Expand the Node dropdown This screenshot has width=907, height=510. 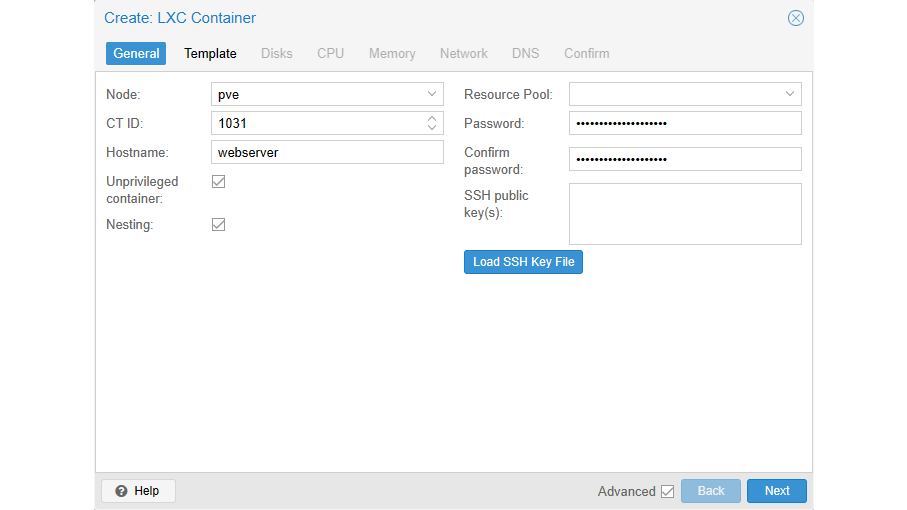click(x=432, y=94)
